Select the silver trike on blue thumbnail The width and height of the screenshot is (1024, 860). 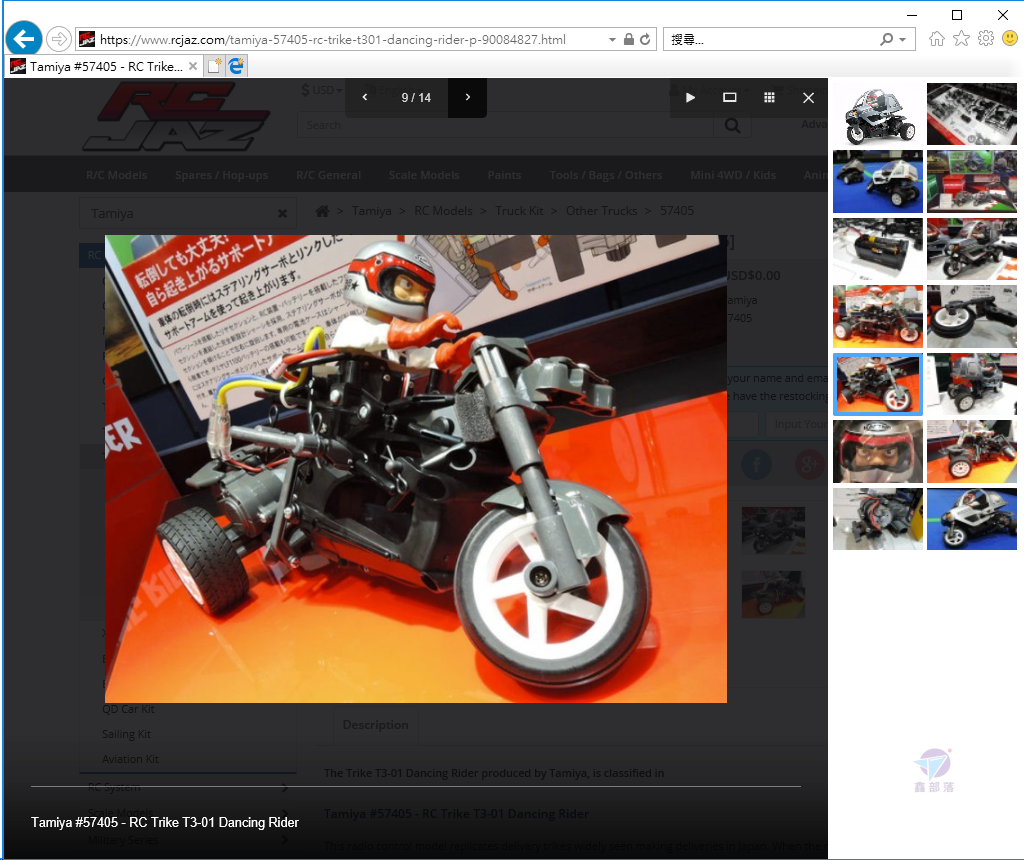[x=972, y=519]
